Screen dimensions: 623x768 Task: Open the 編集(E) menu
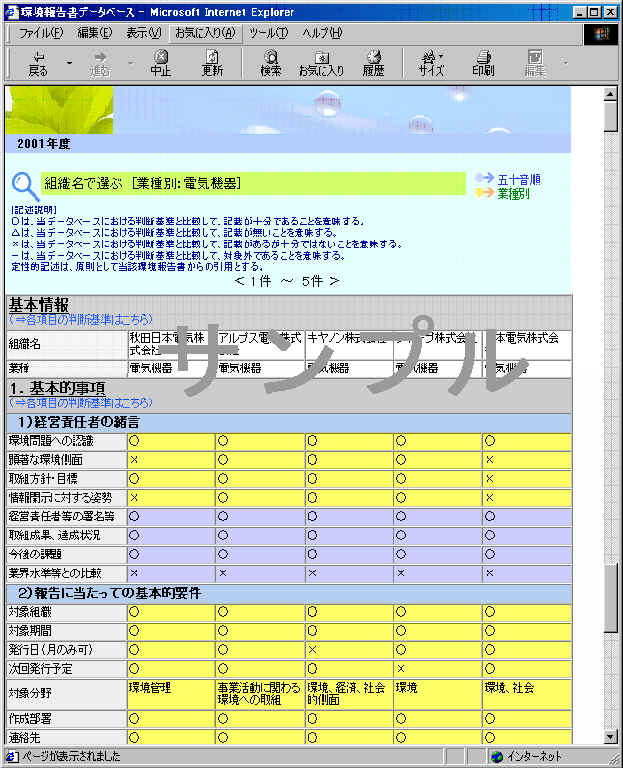(x=95, y=33)
